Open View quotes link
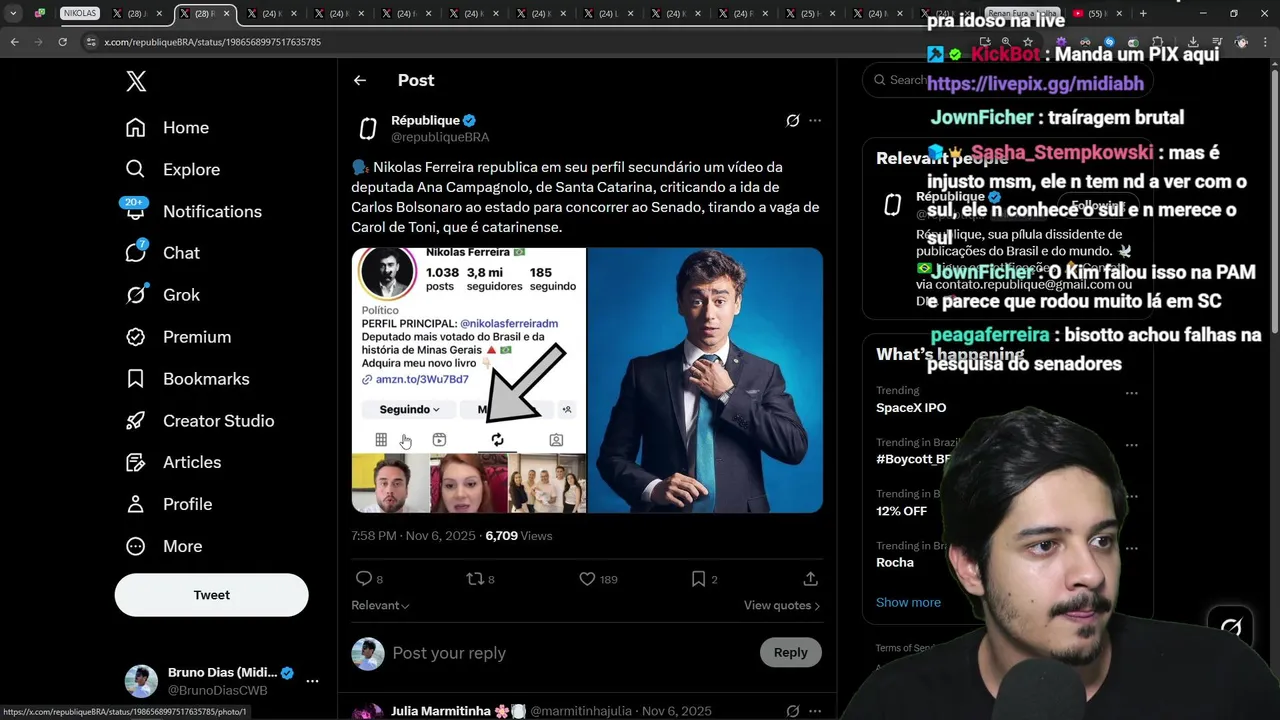Screen dimensions: 1280x720 [x=782, y=605]
